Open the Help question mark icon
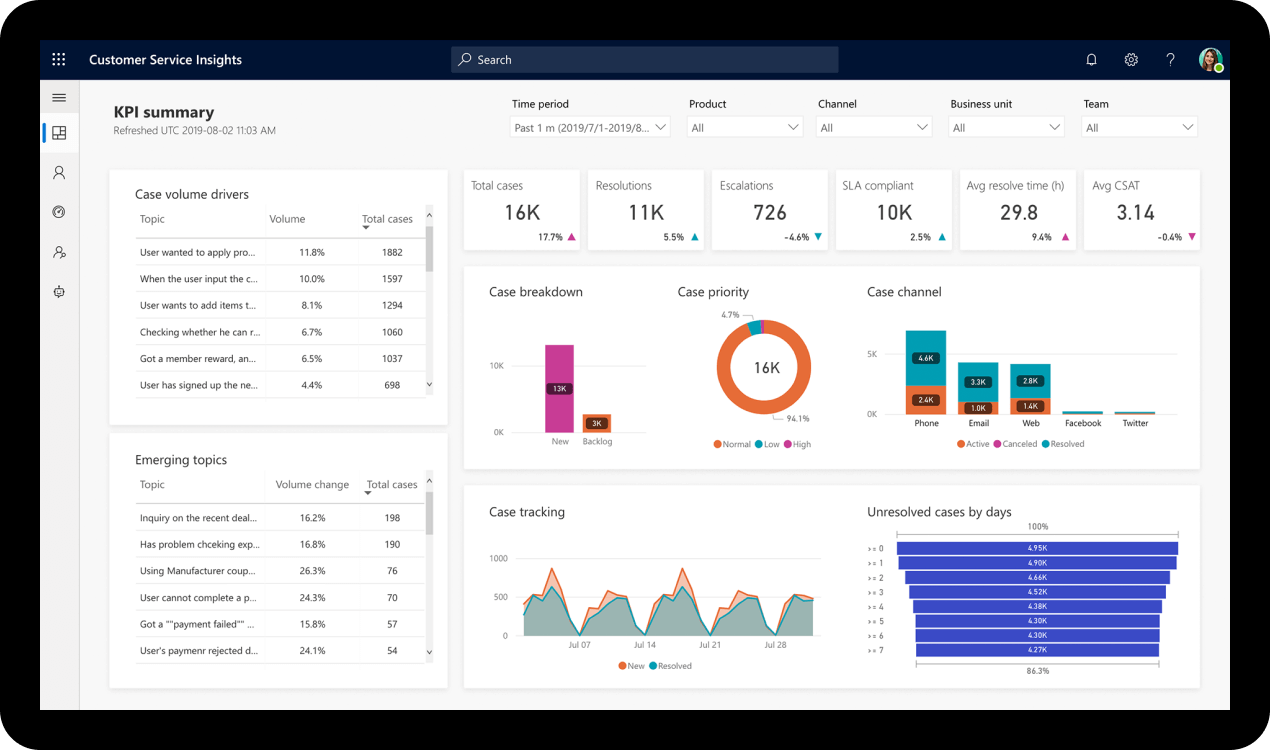 coord(1170,59)
